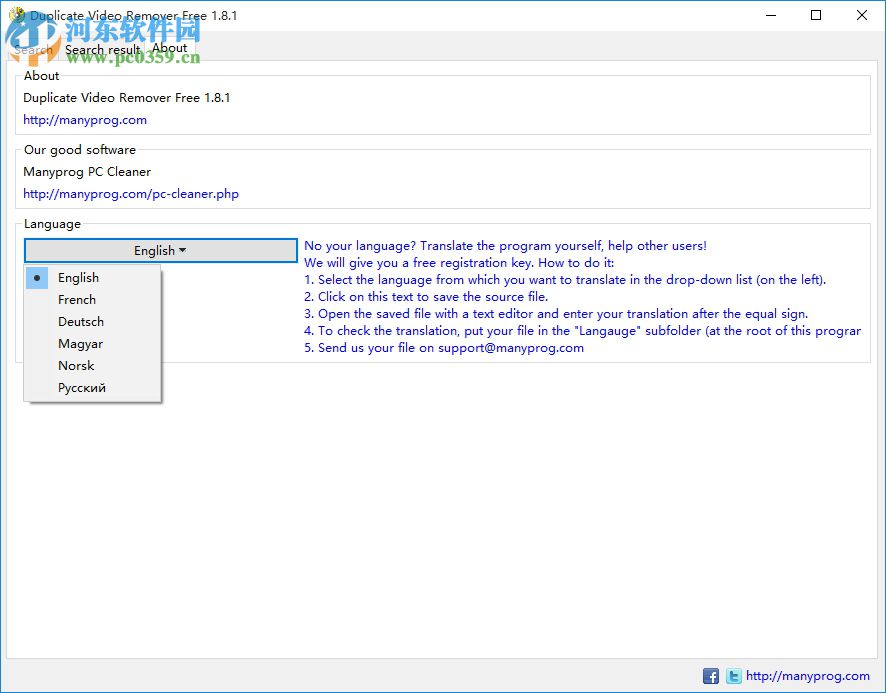
Task: Open the manyprog.com link under About
Action: point(85,119)
